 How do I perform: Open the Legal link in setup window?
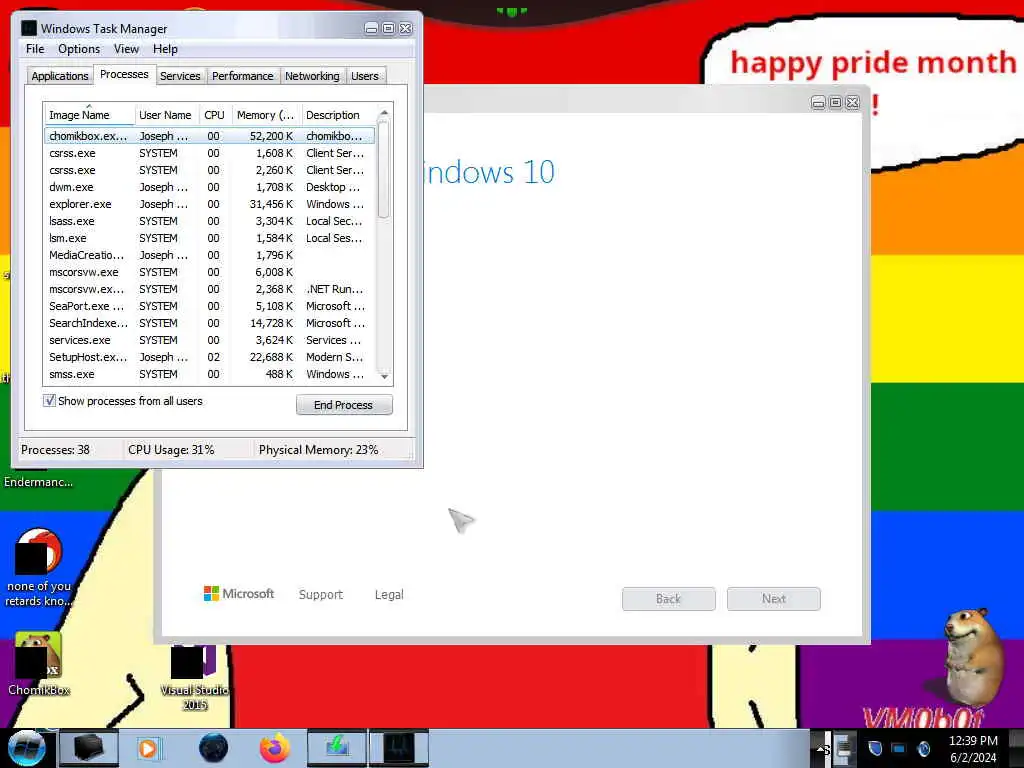(389, 594)
